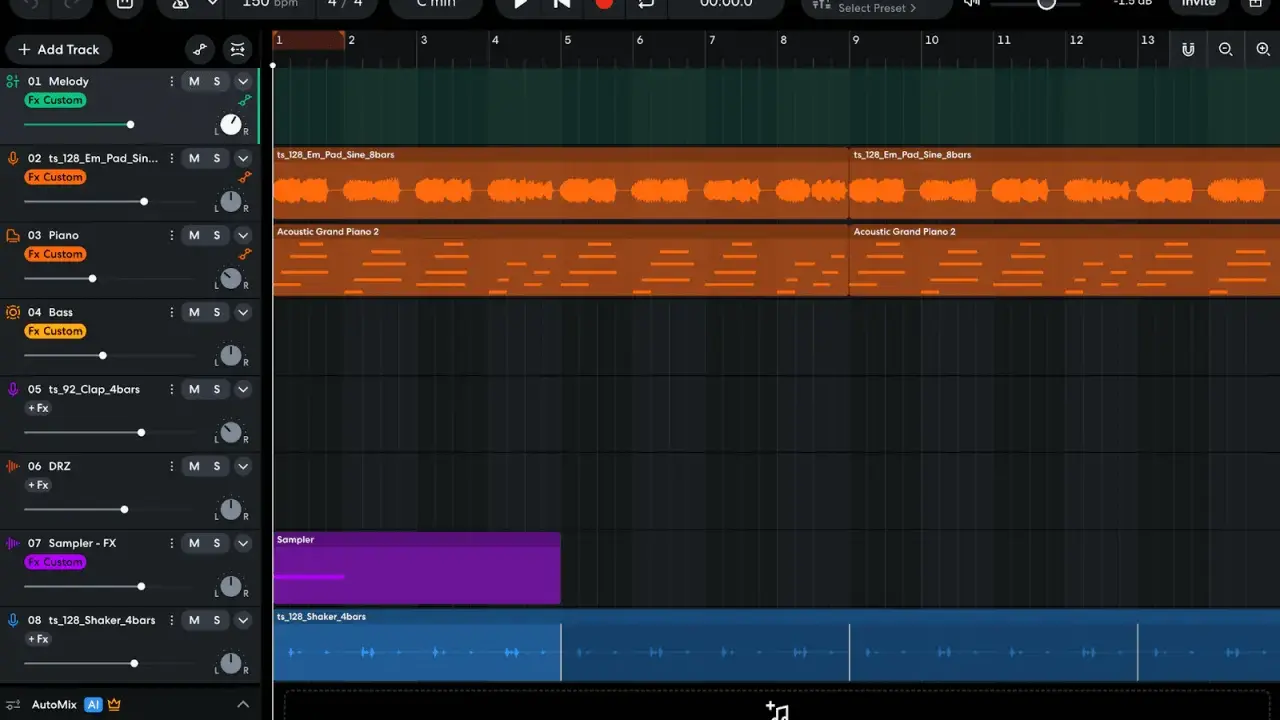Click the Melody track volume slider handle
This screenshot has width=1280, height=720.
tap(130, 124)
